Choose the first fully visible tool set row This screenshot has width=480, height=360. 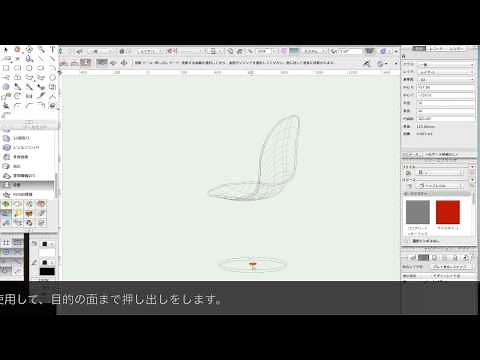point(27,138)
